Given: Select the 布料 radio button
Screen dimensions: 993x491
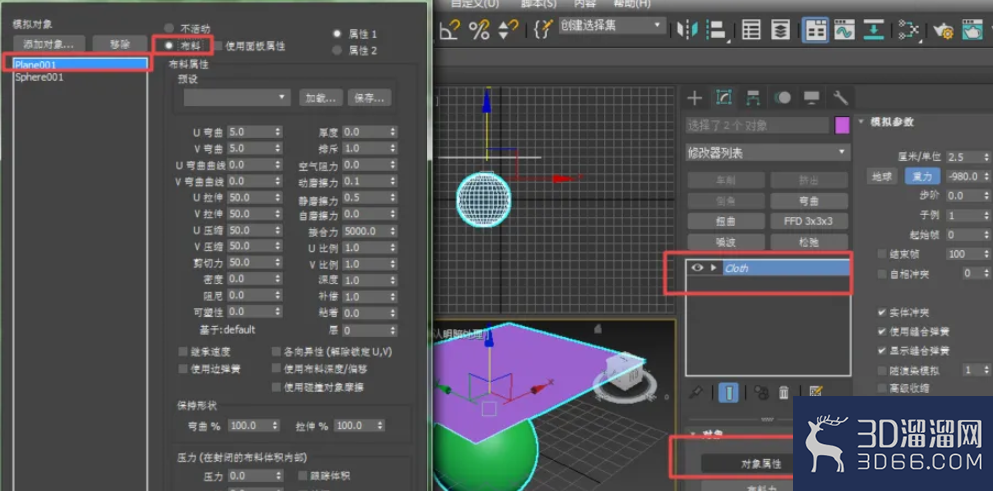Looking at the screenshot, I should click(168, 46).
